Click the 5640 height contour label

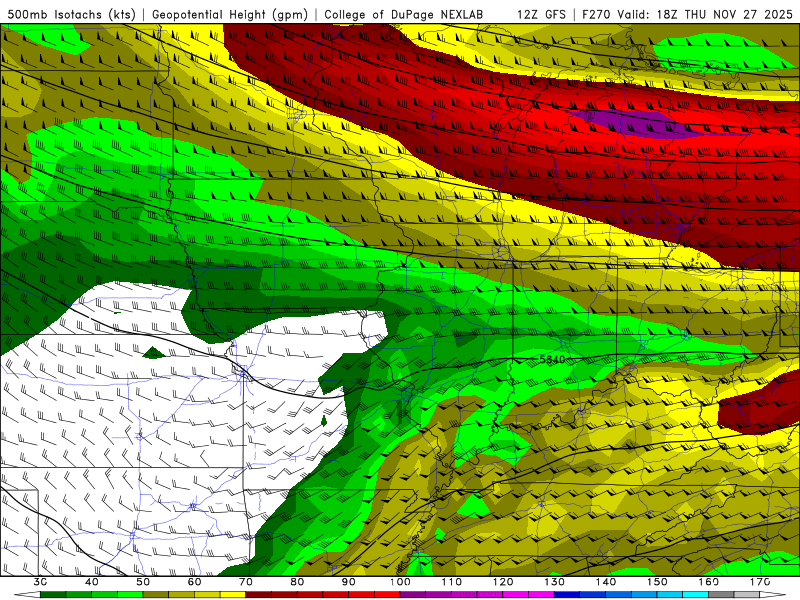(552, 360)
